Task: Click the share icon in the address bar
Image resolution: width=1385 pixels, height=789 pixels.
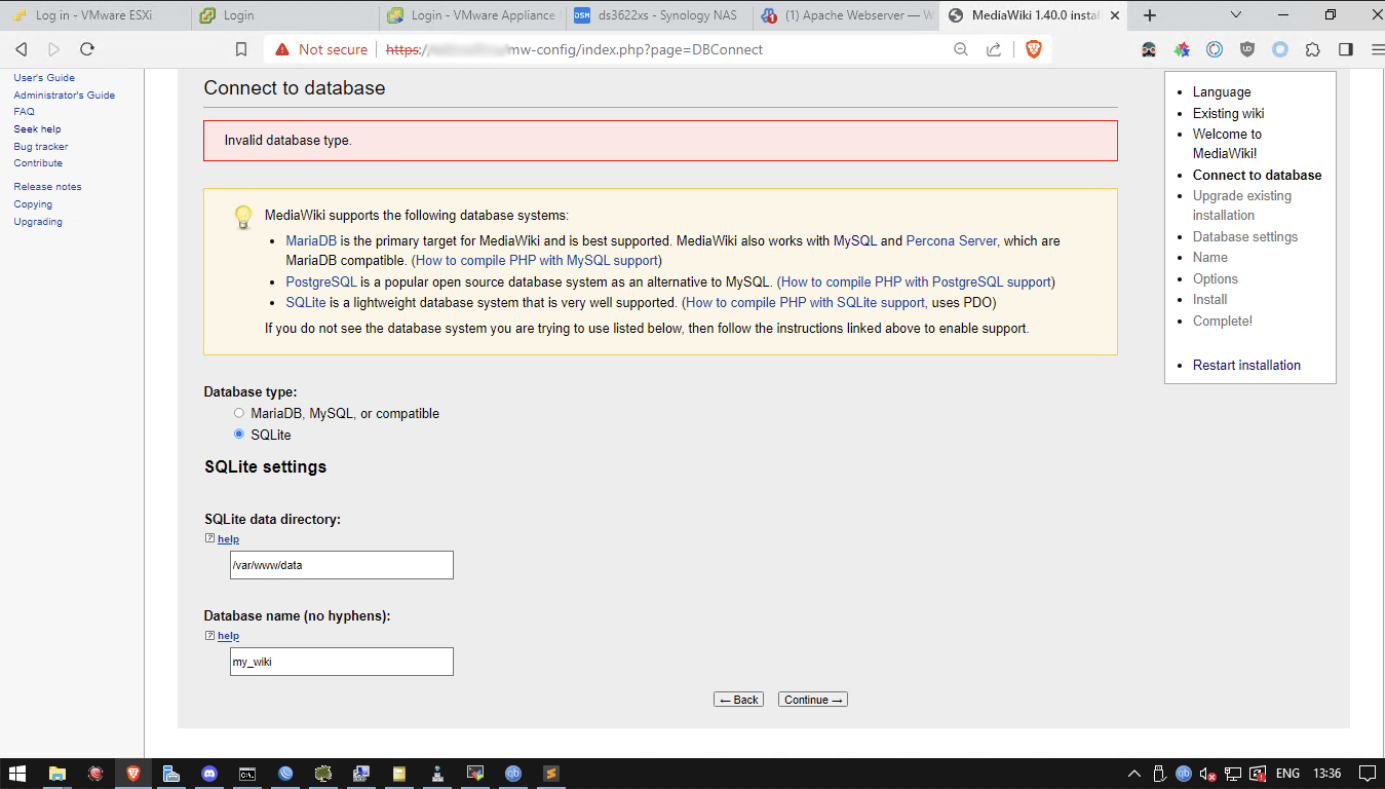Action: pyautogui.click(x=993, y=49)
